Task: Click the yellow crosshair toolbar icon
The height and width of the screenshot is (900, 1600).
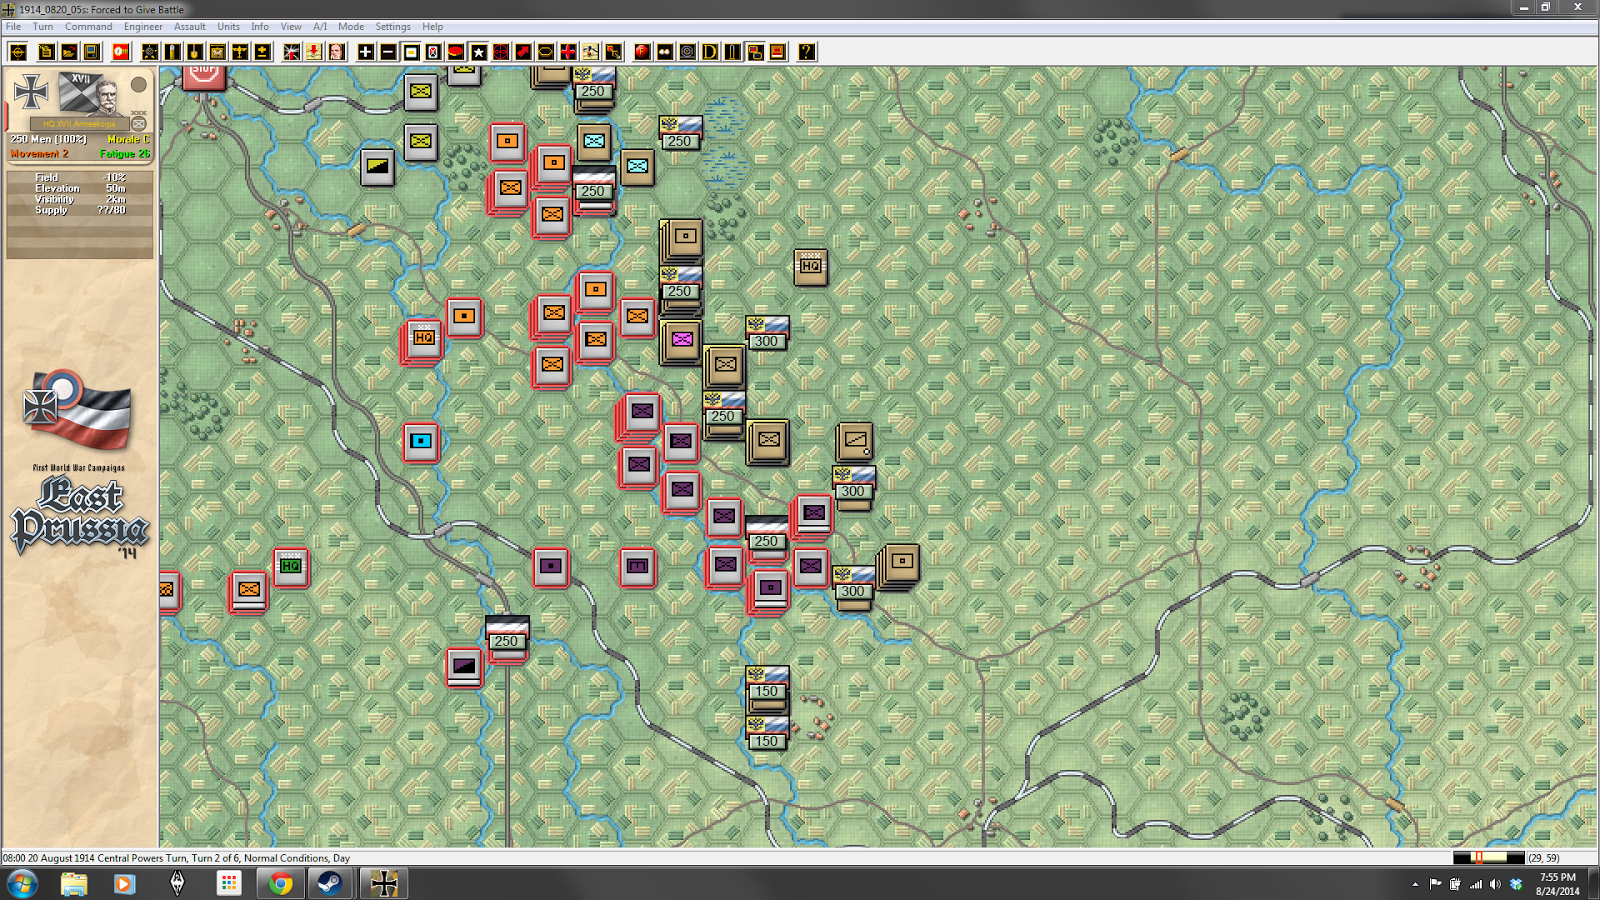Action: [17, 52]
